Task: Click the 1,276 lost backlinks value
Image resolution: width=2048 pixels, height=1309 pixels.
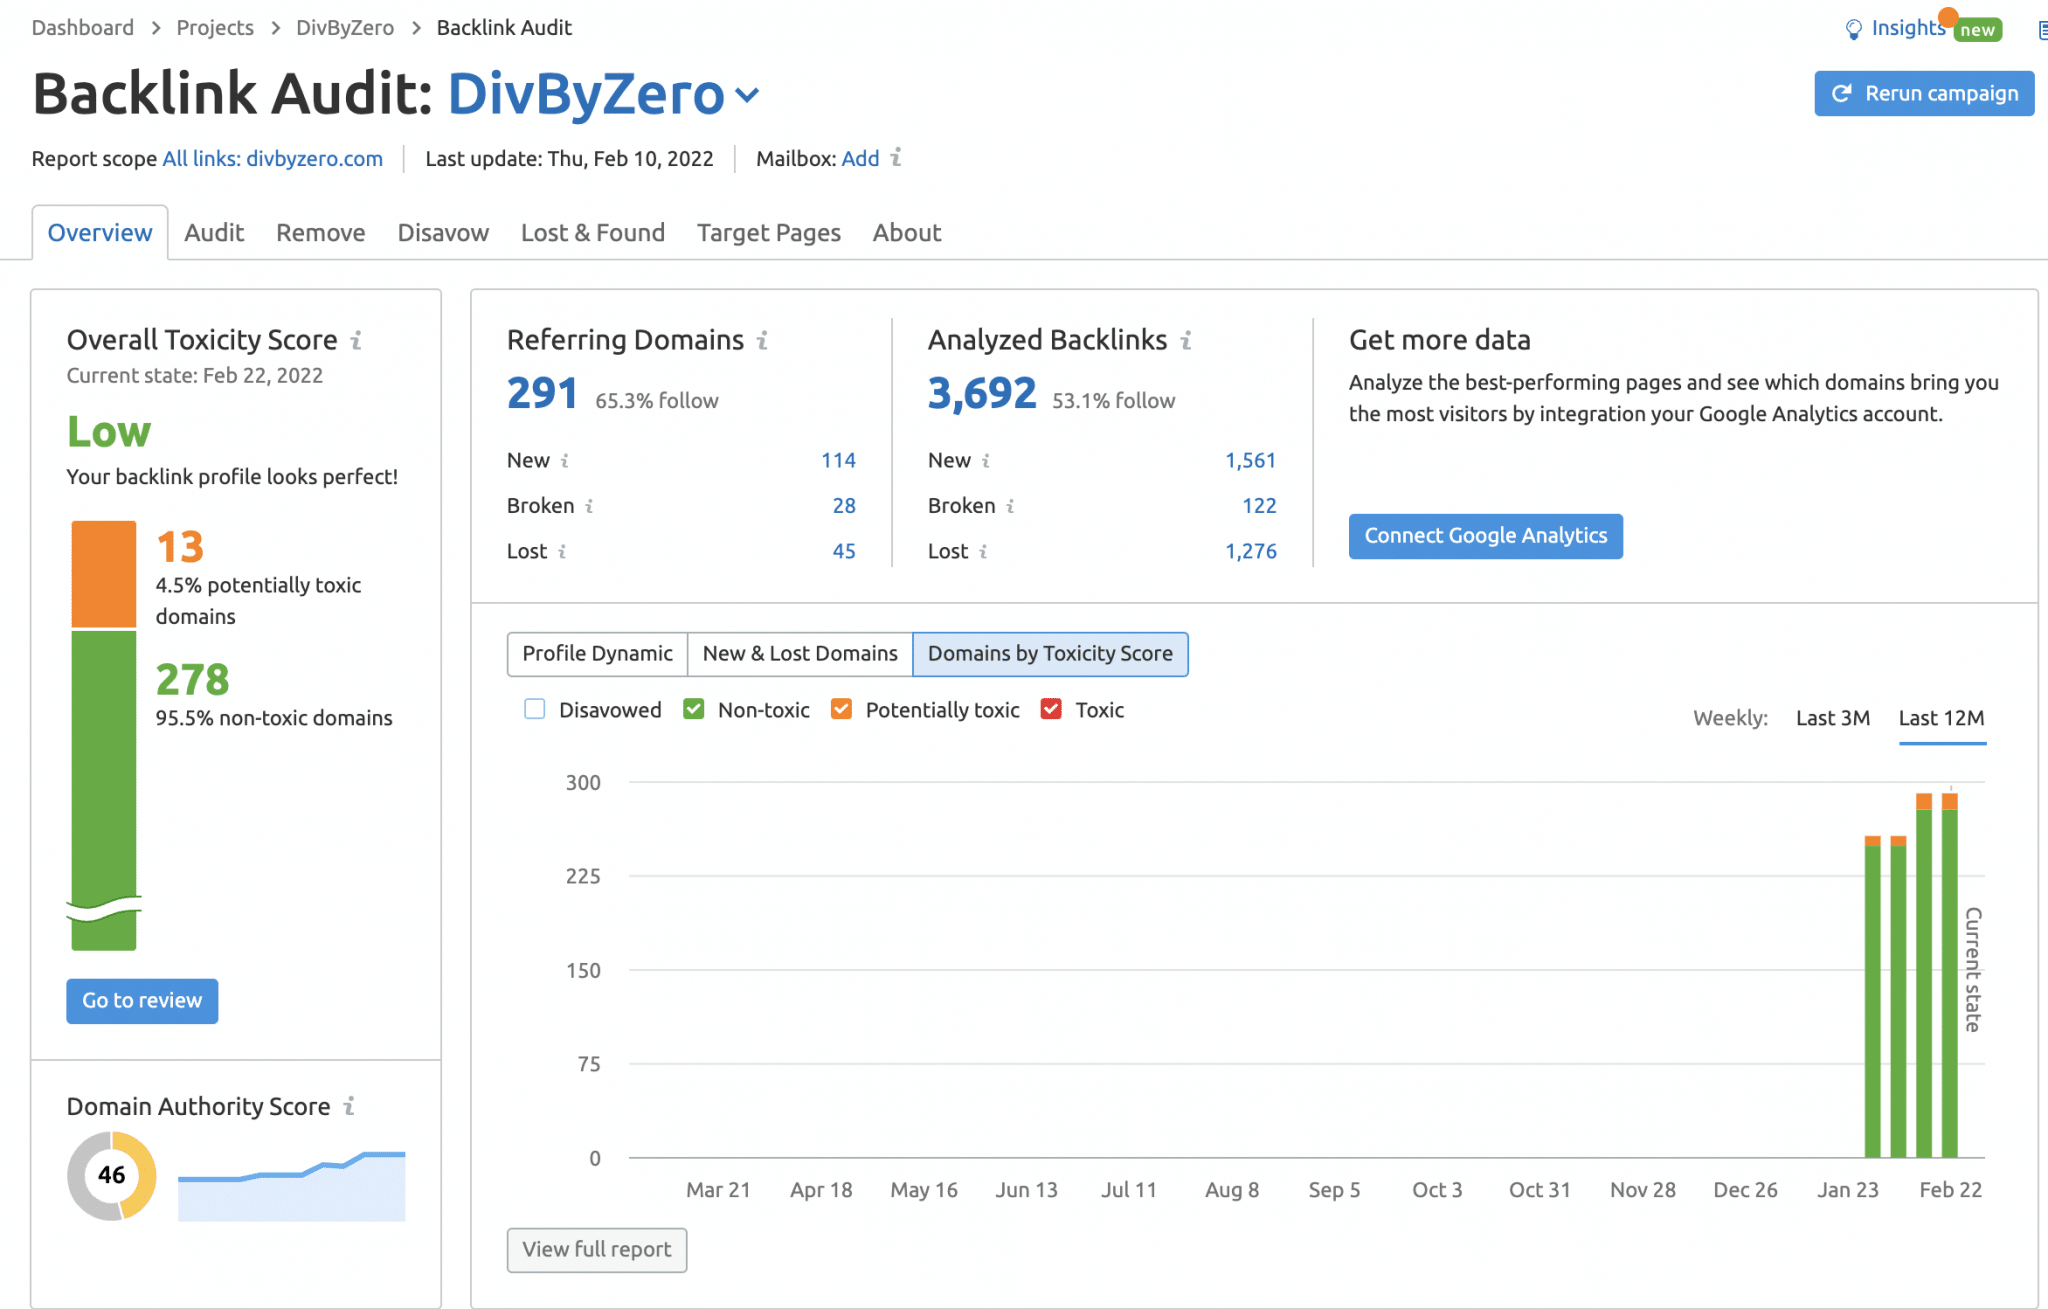Action: pos(1251,551)
